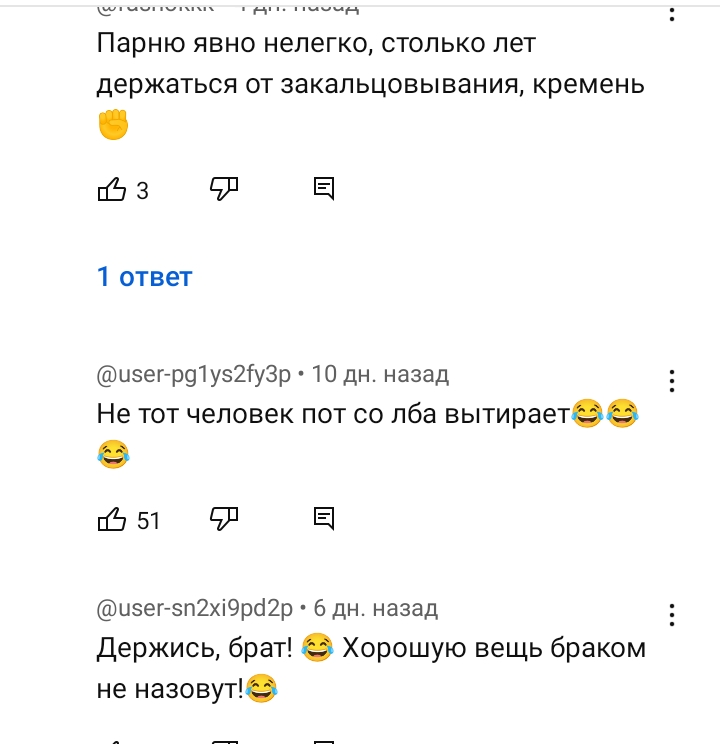Like the comment with 51 likes
The image size is (720, 744).
click(112, 519)
